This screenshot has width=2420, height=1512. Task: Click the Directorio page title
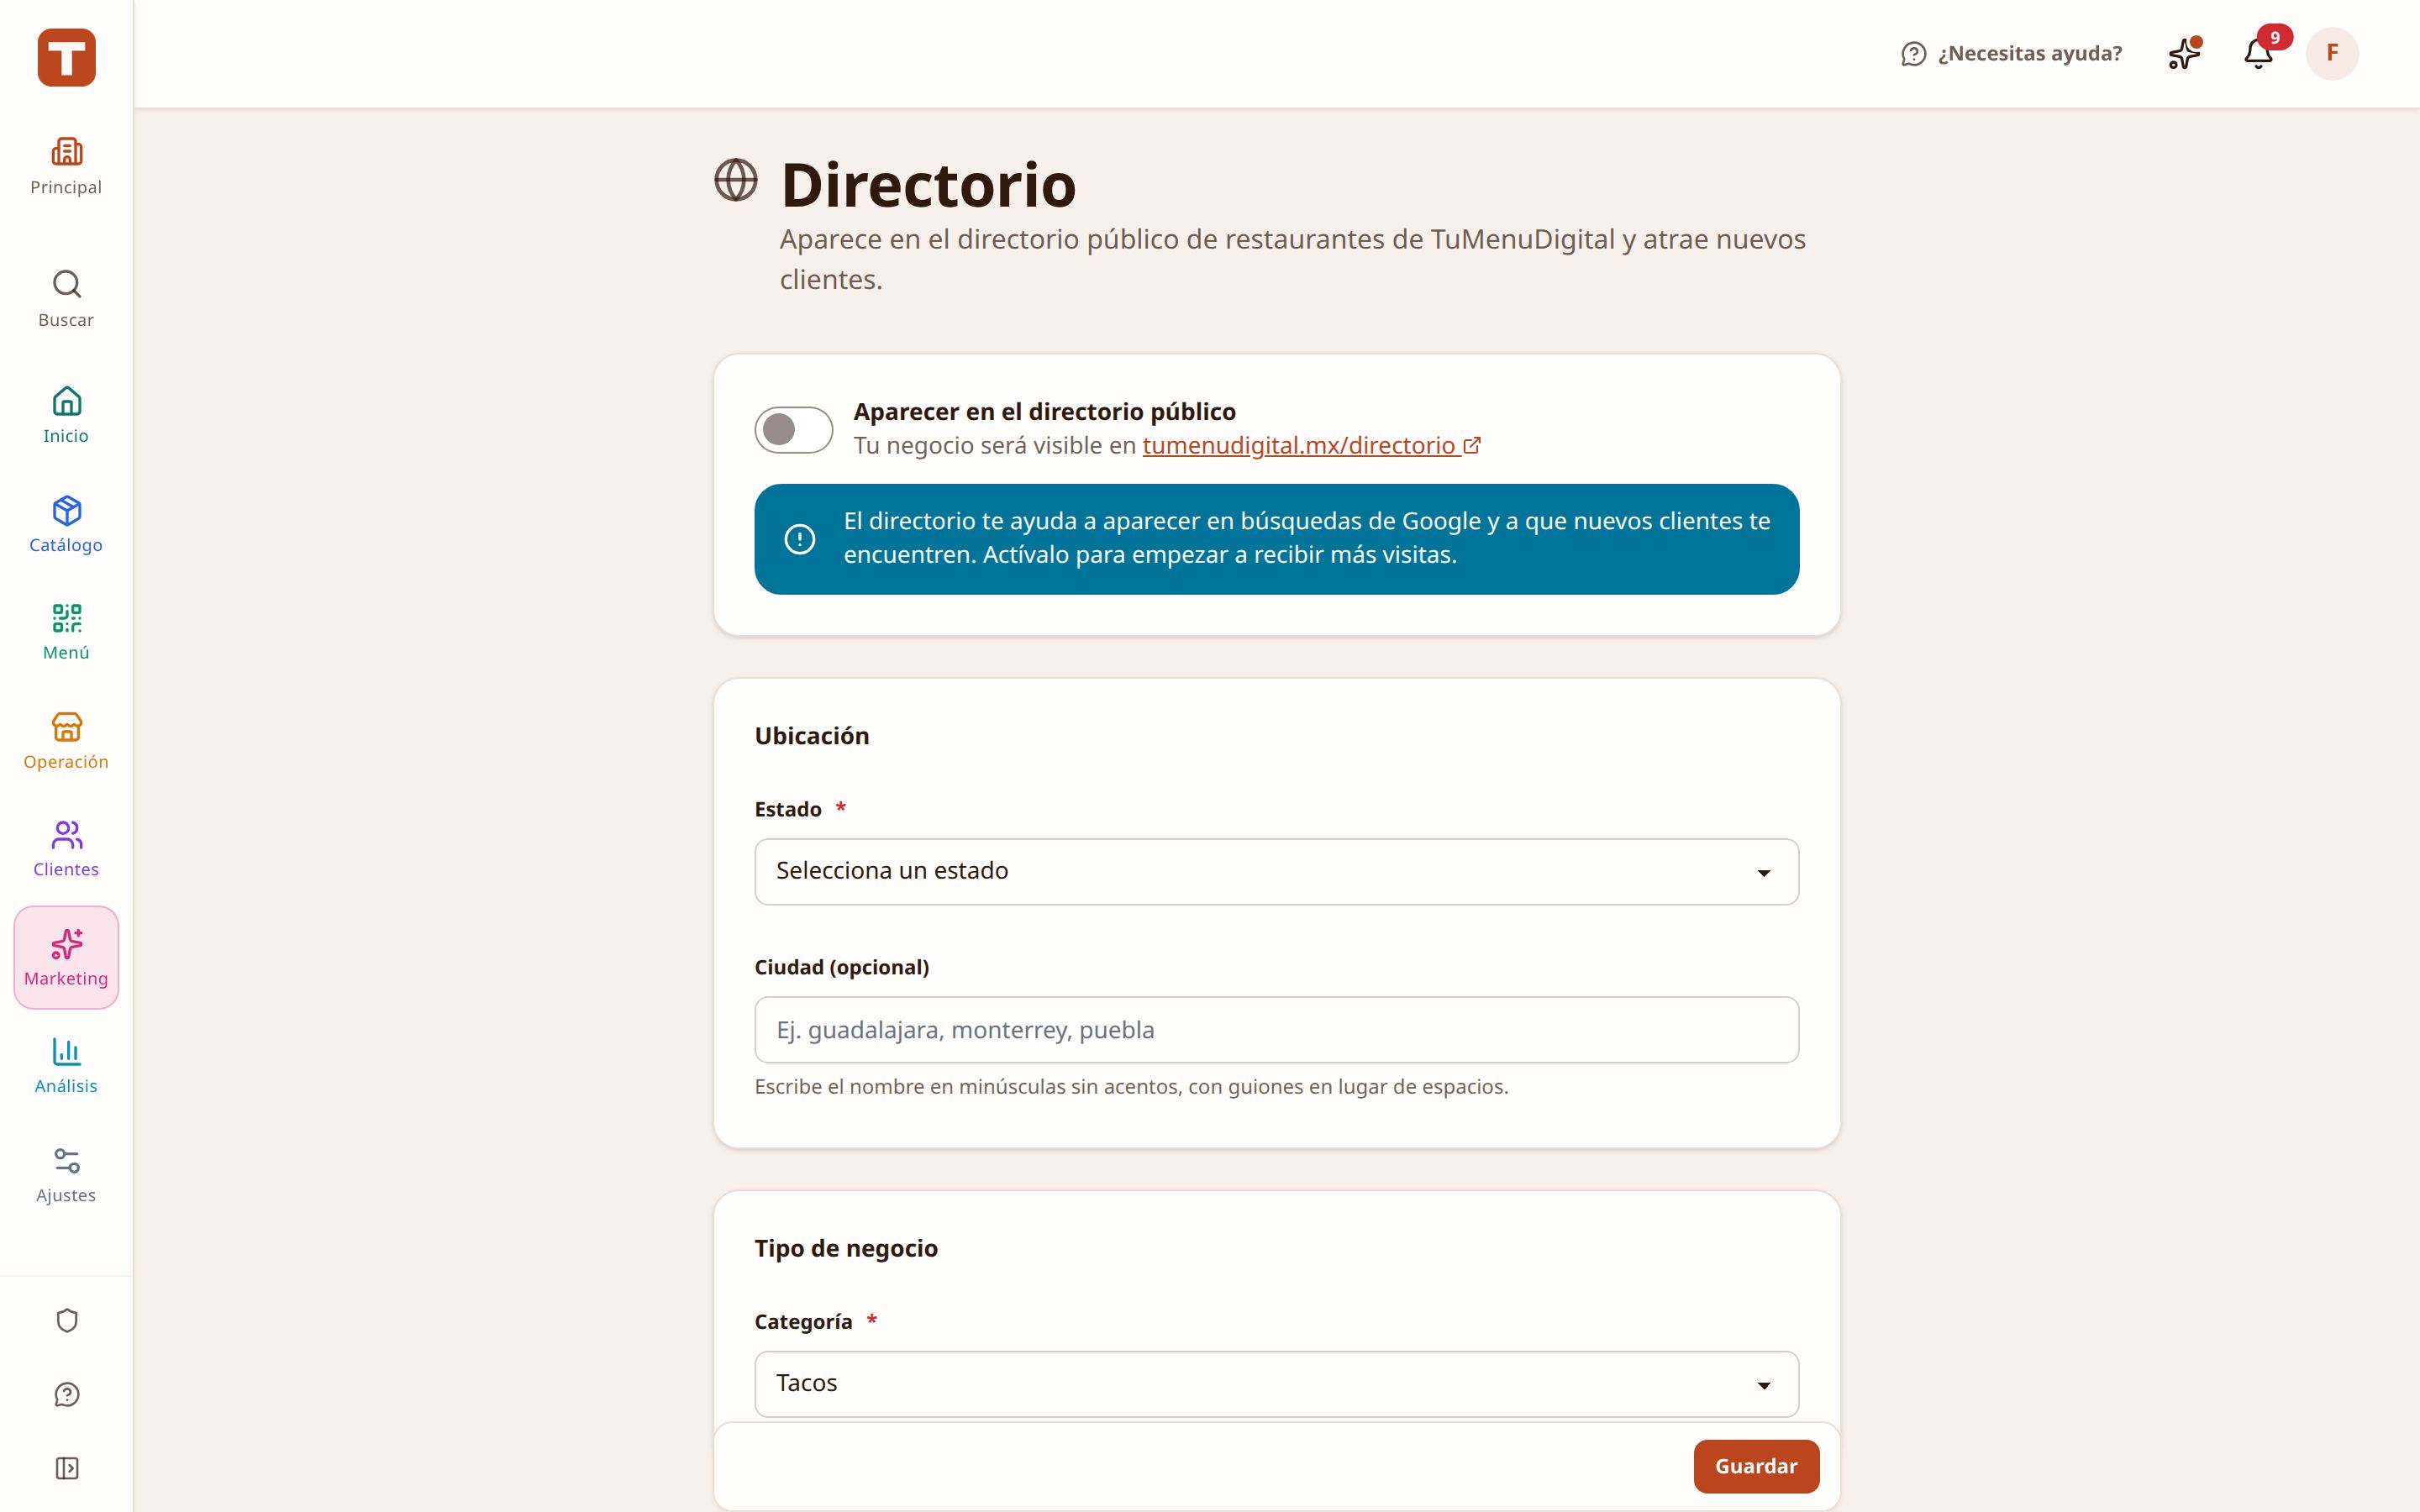[928, 185]
